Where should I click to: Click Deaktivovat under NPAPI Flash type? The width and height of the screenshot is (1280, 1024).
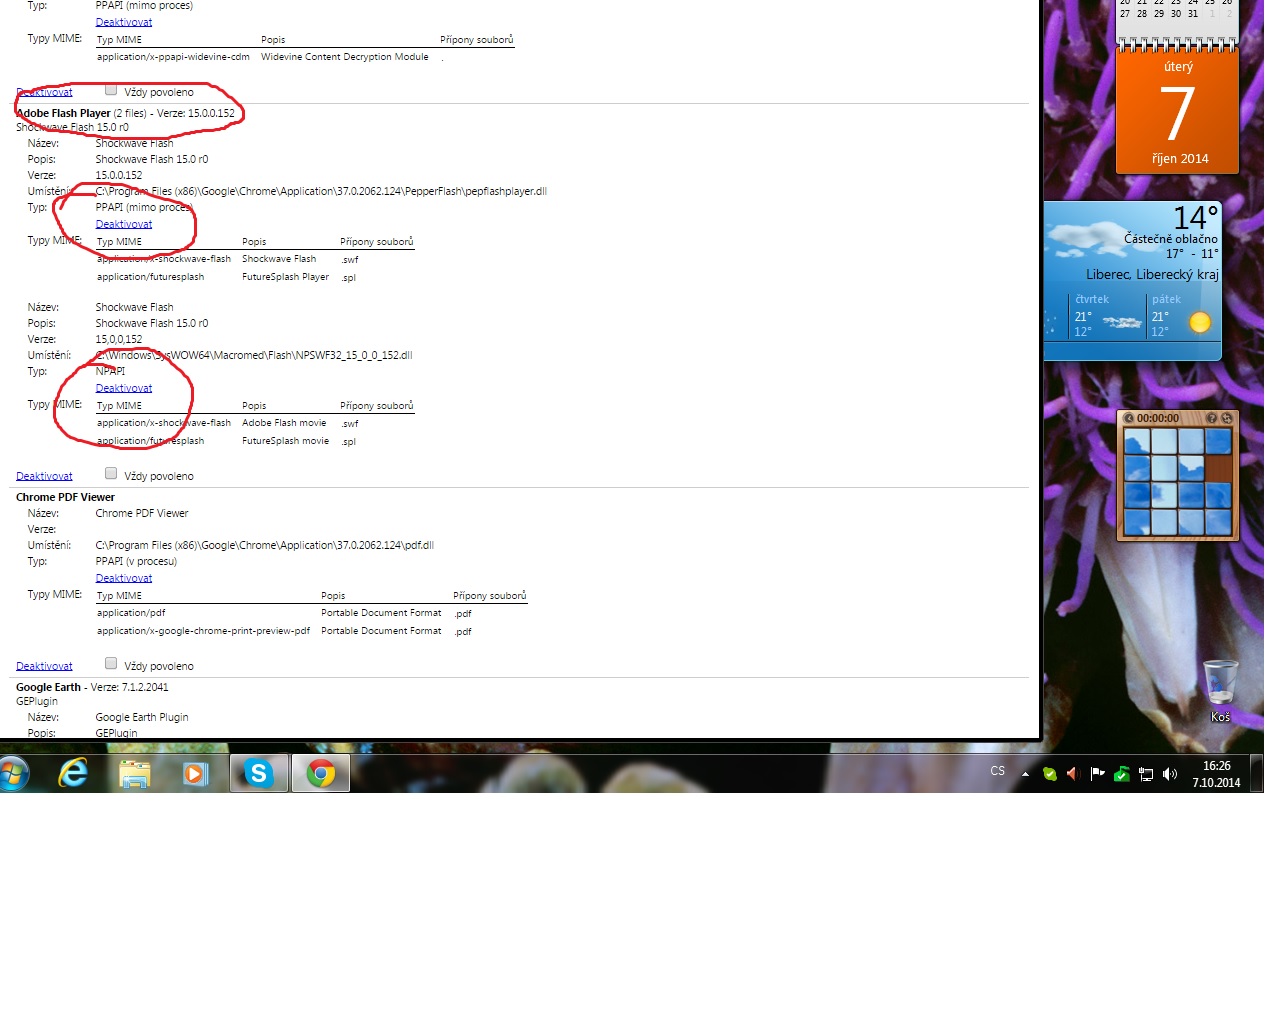(124, 388)
